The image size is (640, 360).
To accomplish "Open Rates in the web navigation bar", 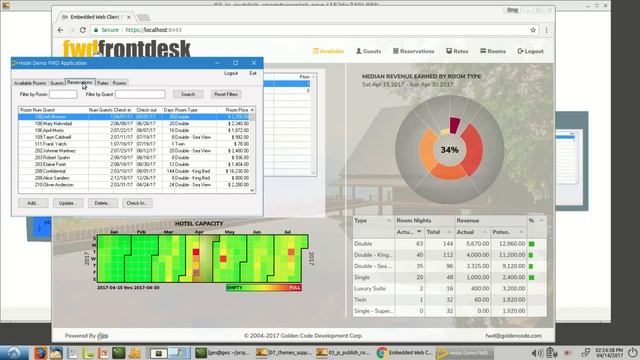I will (457, 51).
